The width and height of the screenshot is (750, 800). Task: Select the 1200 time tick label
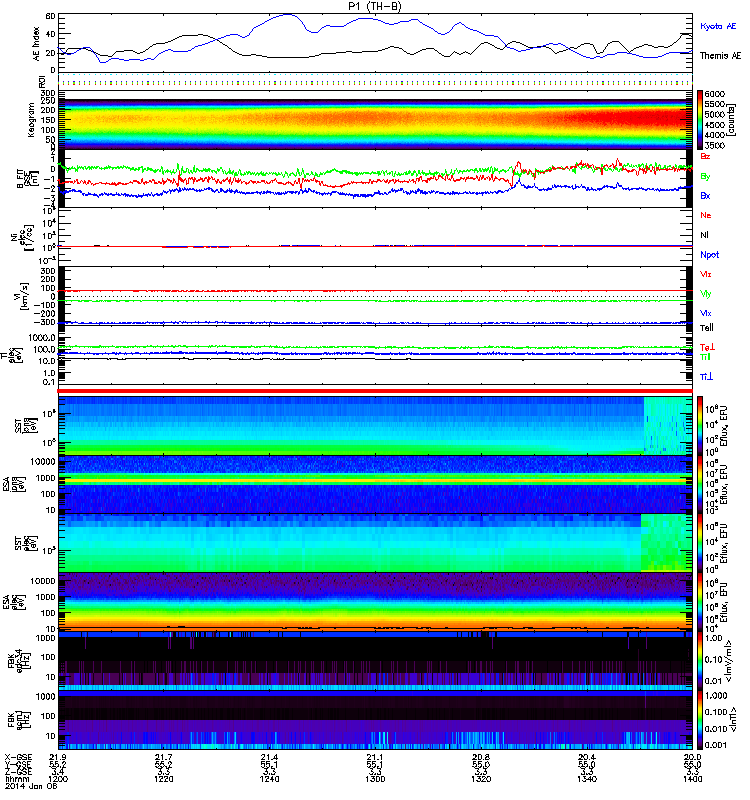tap(58, 779)
